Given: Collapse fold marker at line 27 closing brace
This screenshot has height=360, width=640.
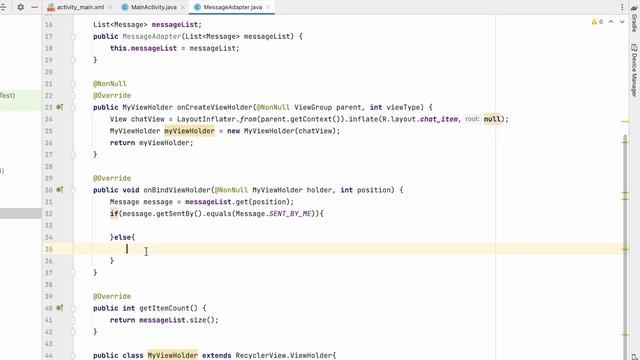Looking at the screenshot, I should pos(73,155).
